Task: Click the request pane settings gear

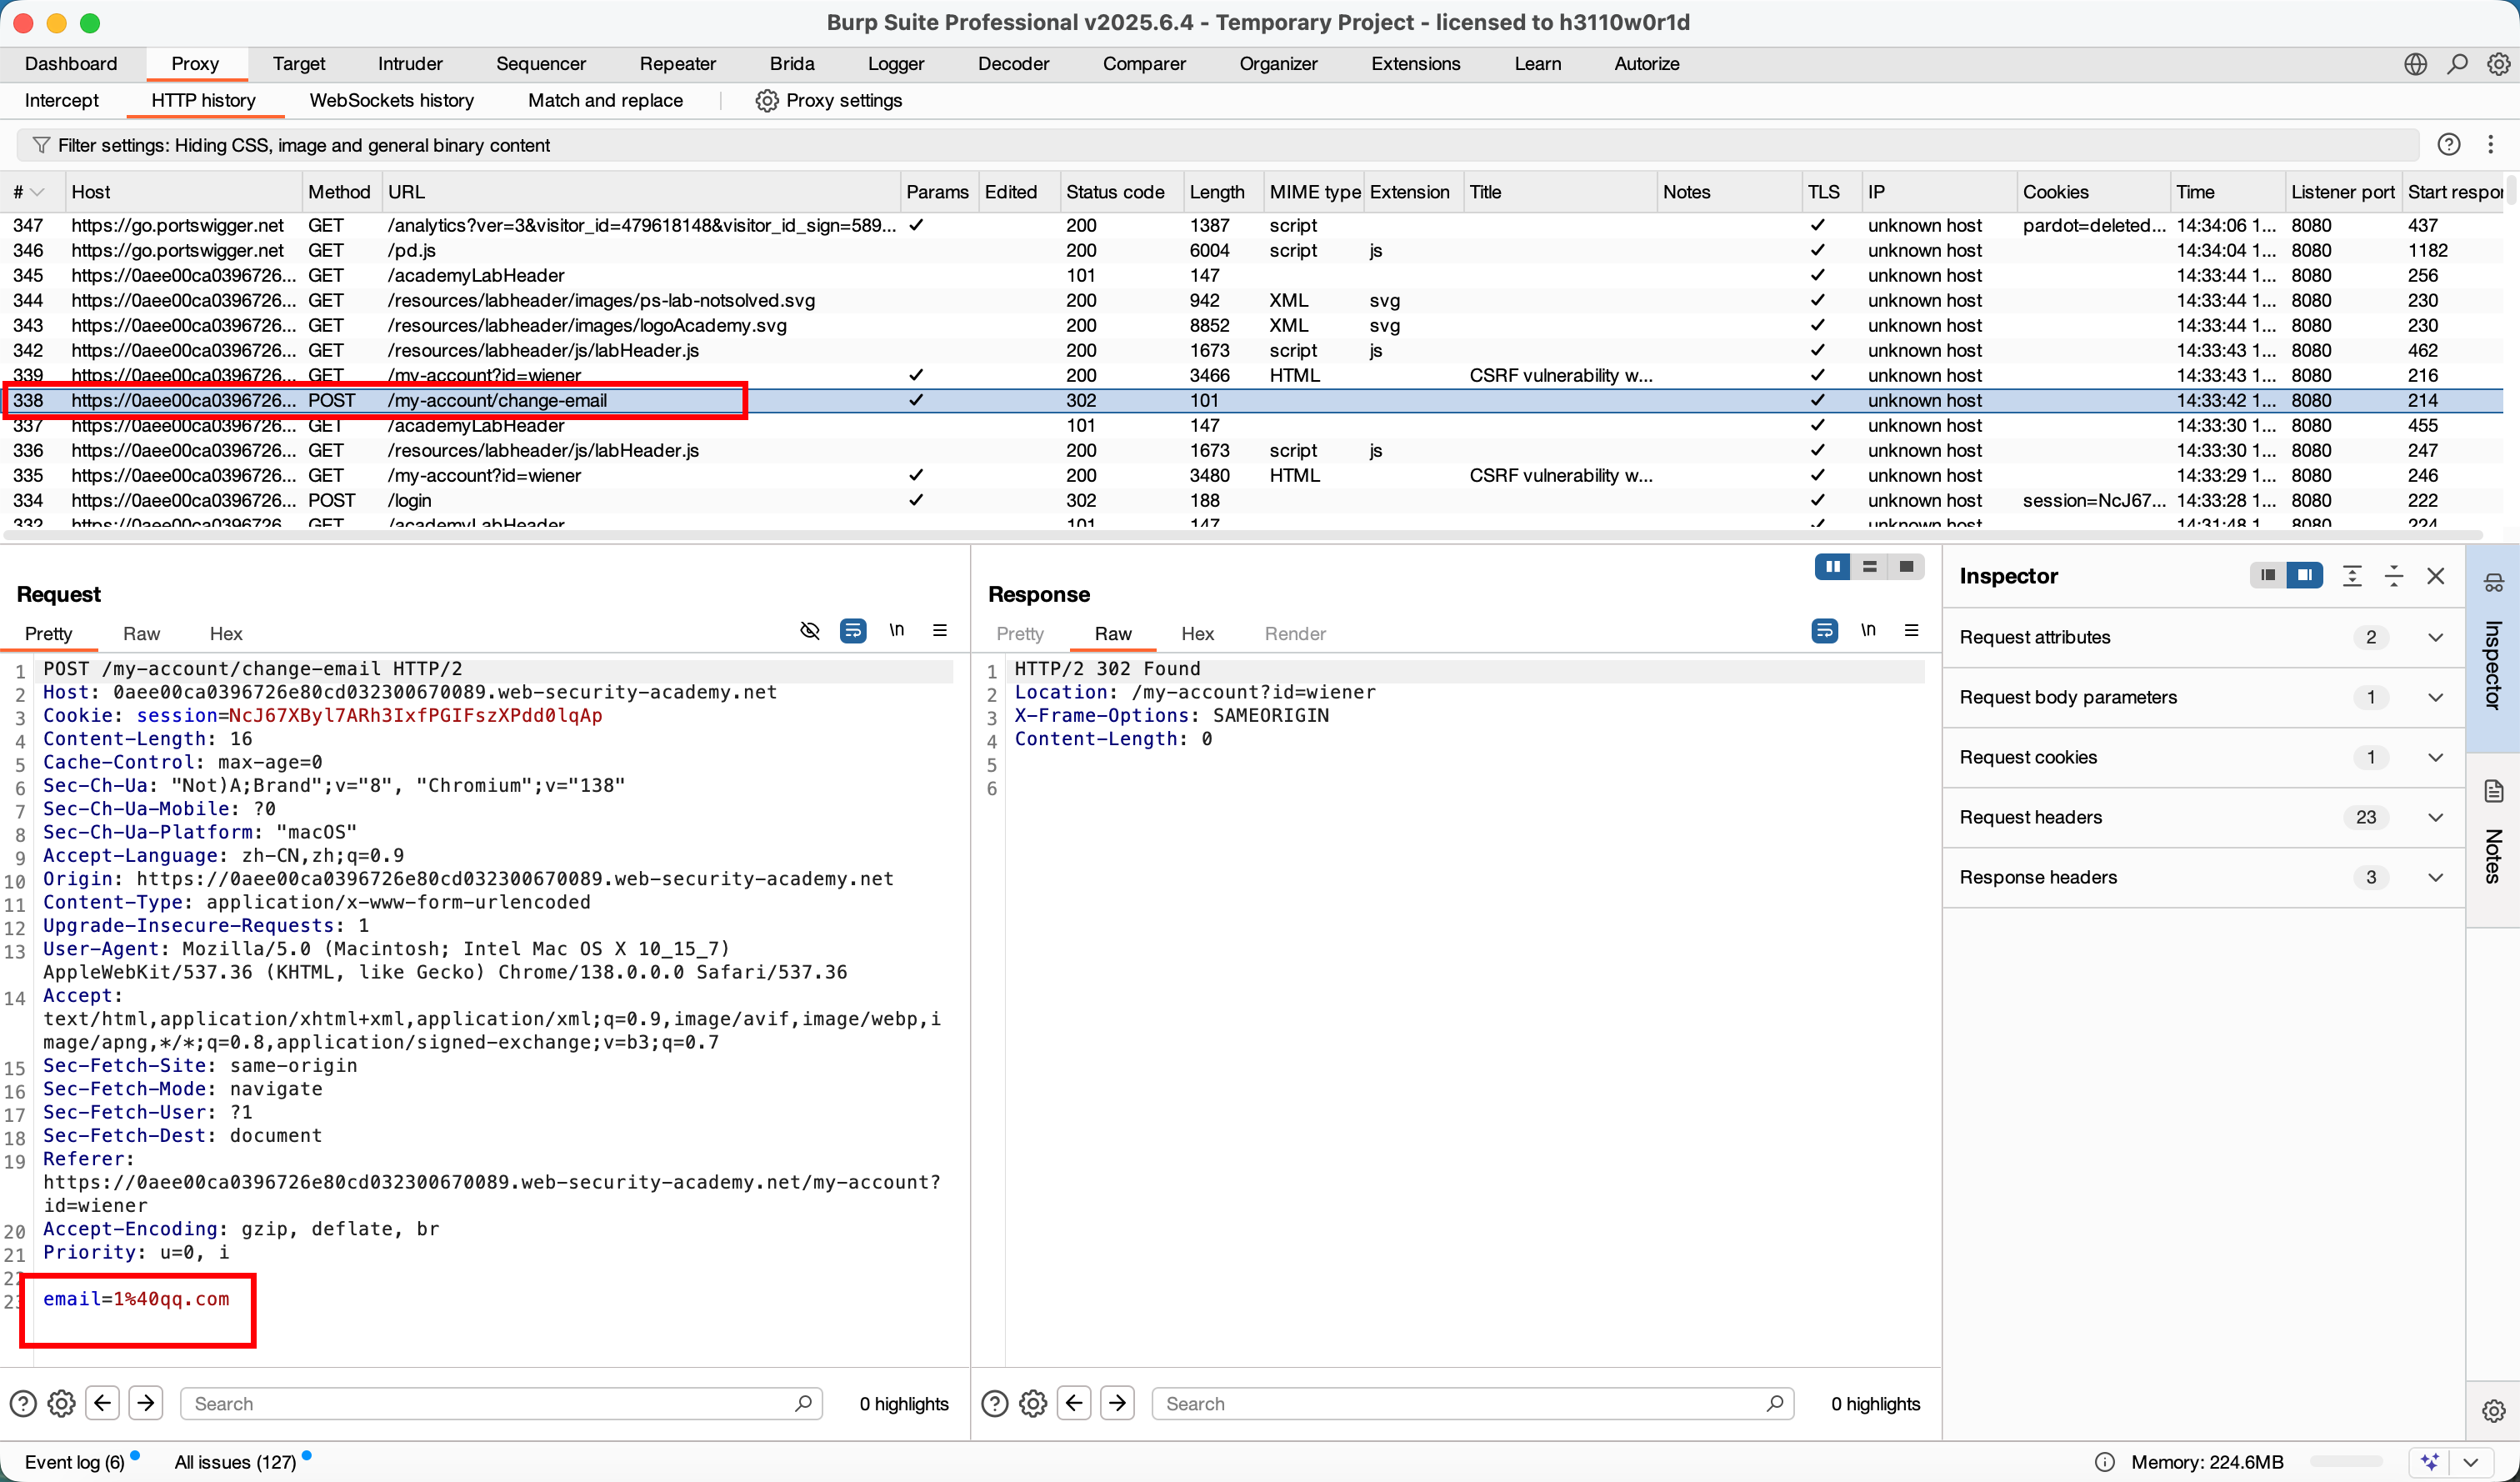Action: (x=62, y=1403)
